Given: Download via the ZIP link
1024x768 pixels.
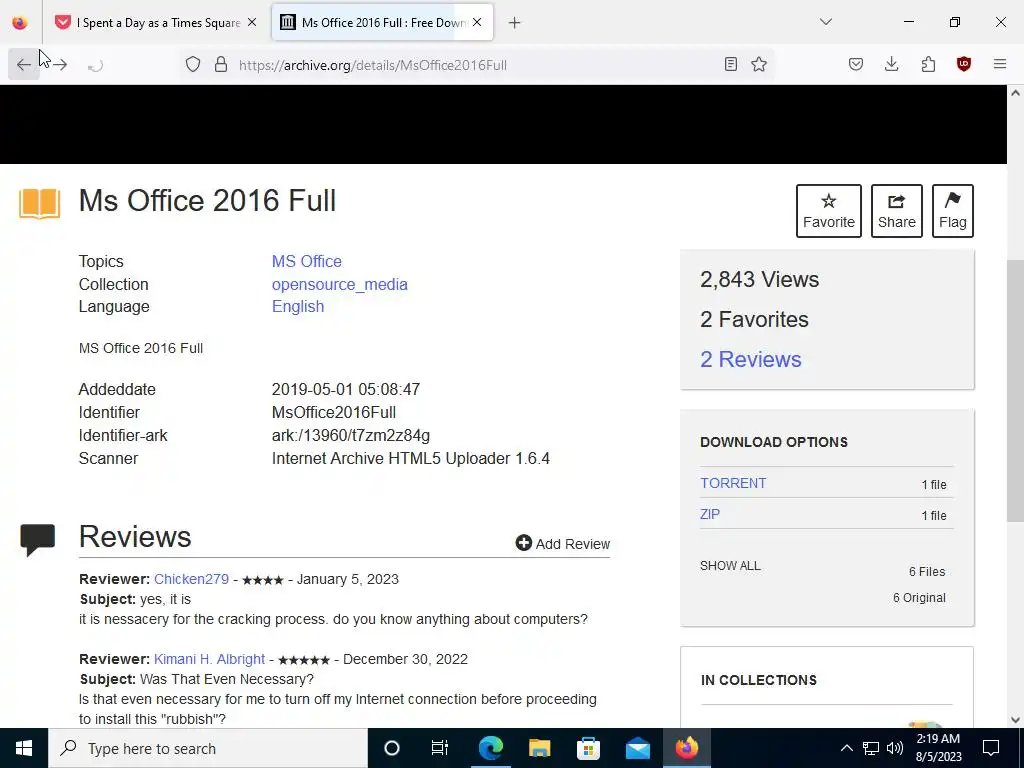Looking at the screenshot, I should [710, 514].
